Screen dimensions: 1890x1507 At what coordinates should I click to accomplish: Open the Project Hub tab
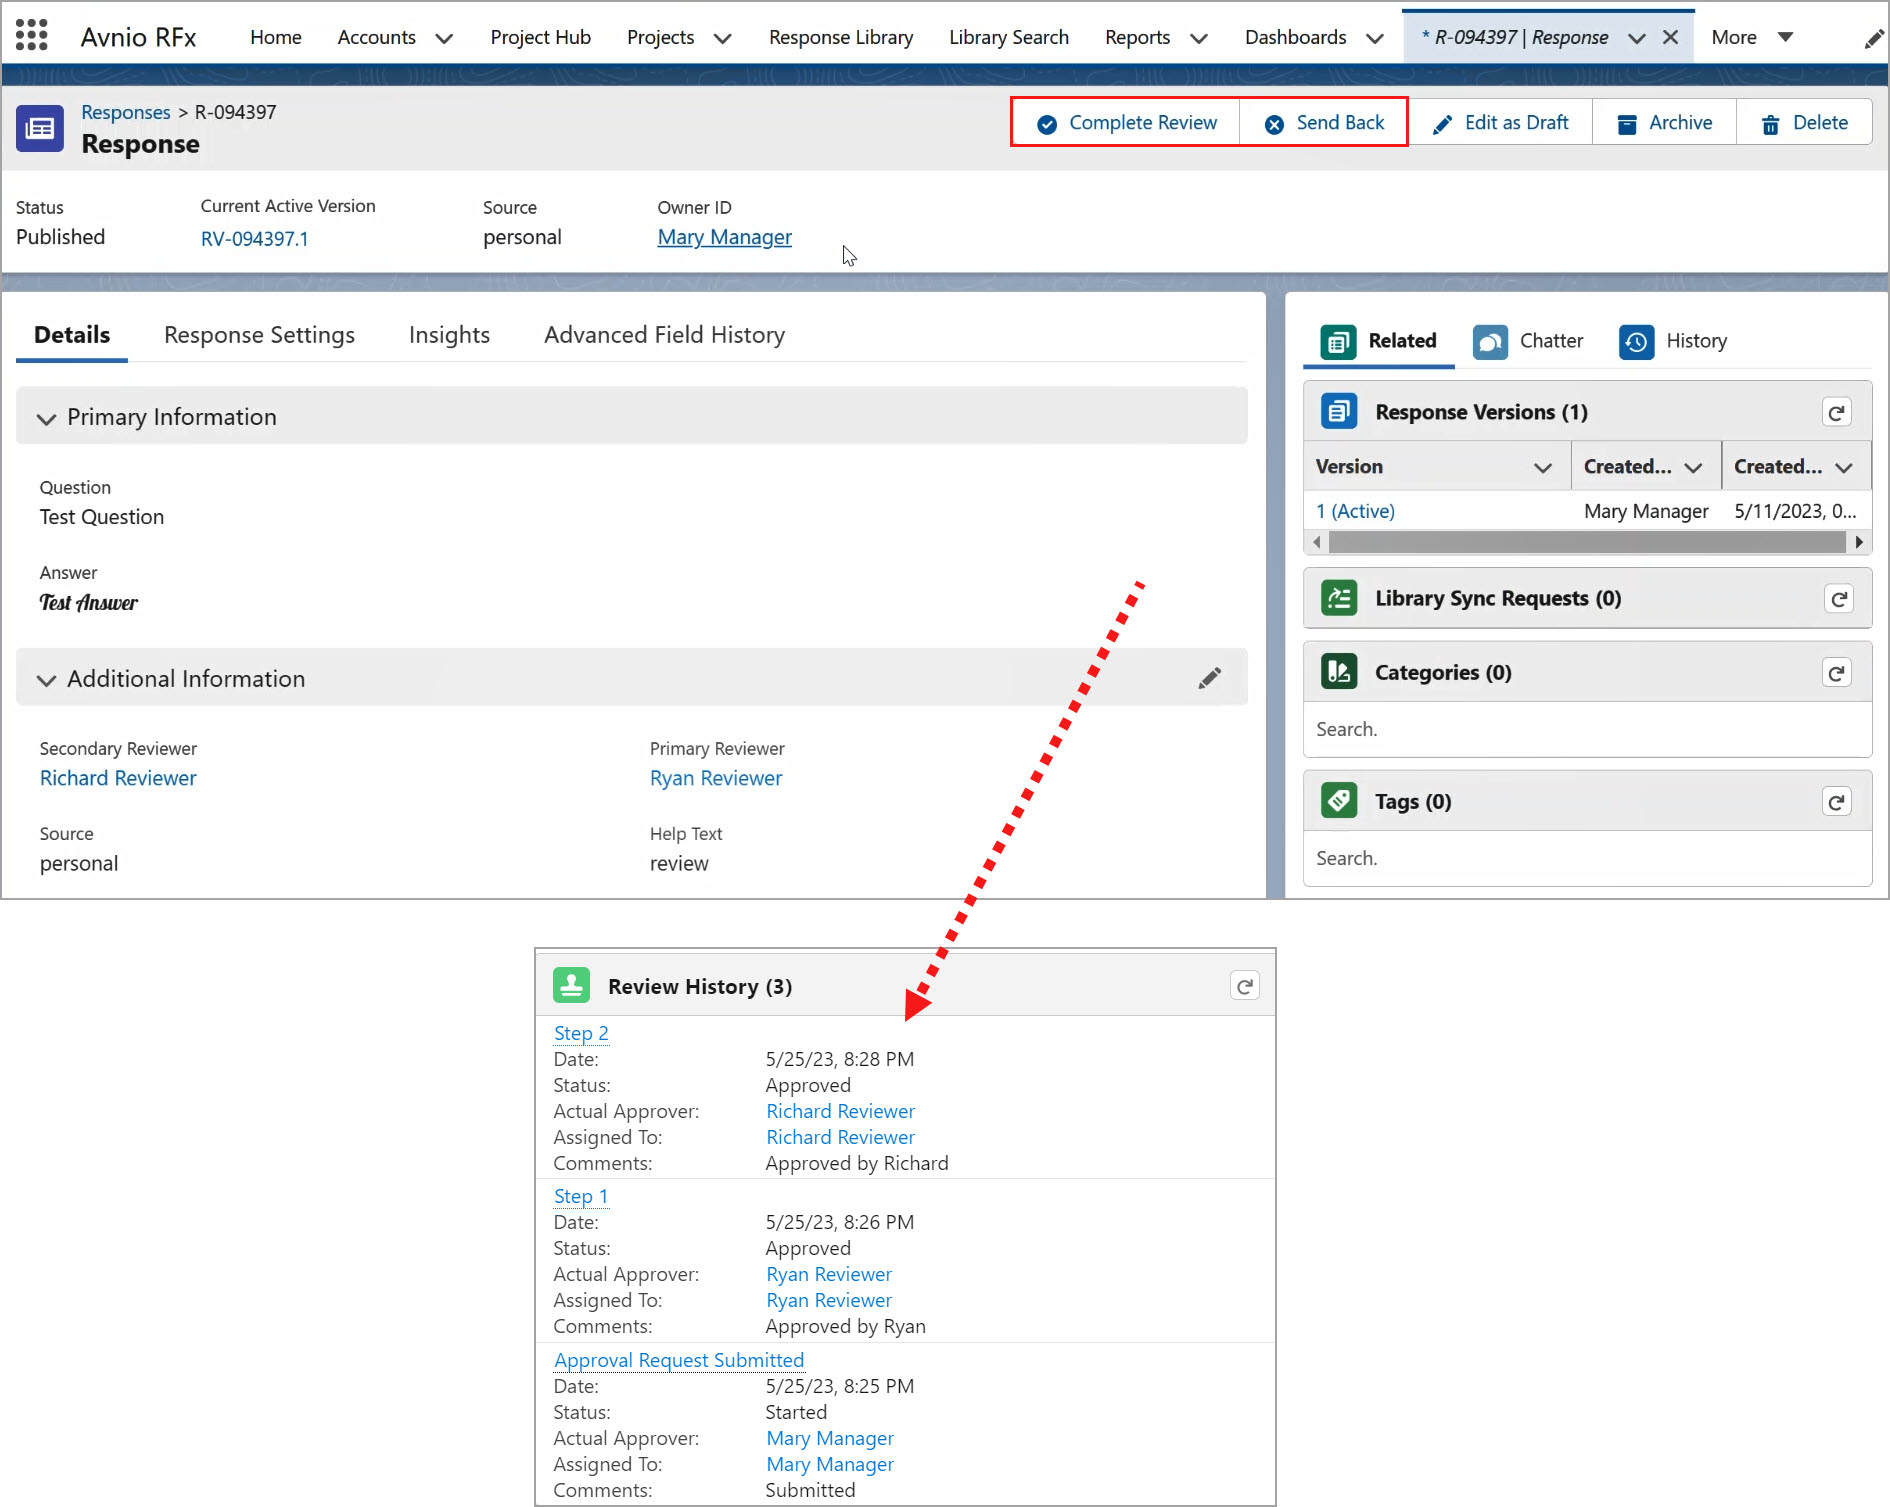click(540, 37)
